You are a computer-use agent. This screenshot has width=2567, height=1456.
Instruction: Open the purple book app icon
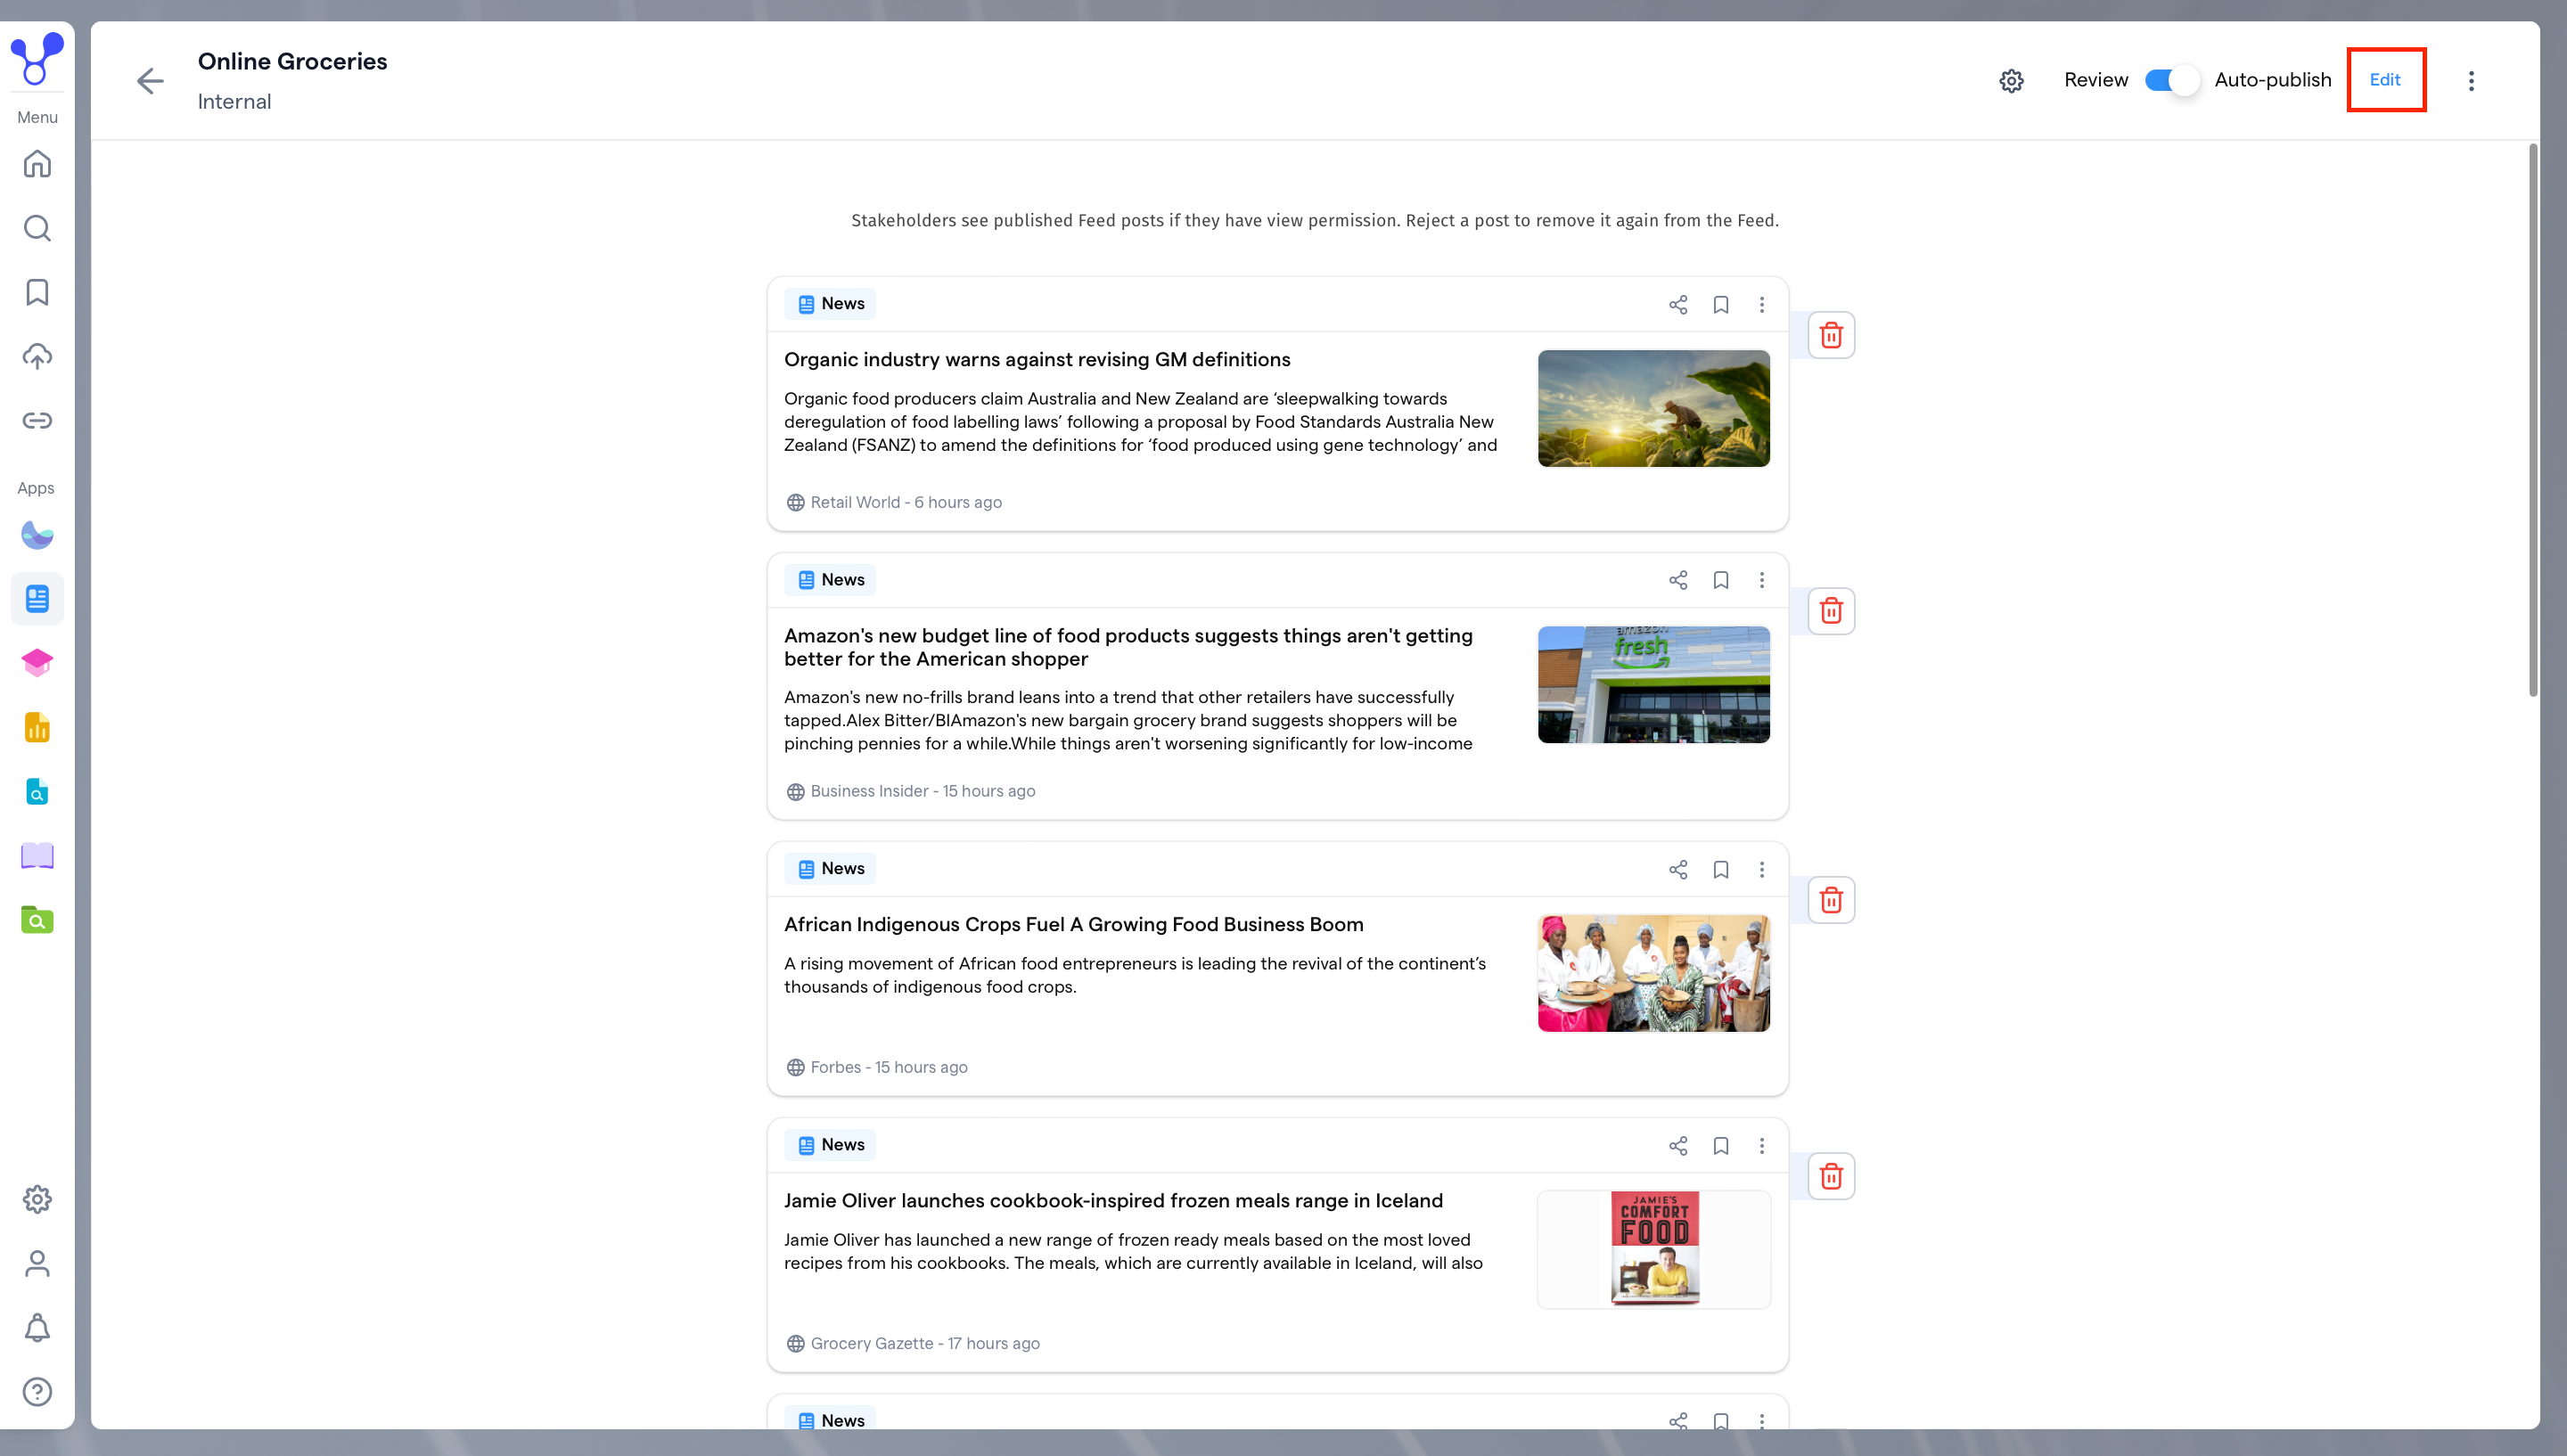pos(37,855)
